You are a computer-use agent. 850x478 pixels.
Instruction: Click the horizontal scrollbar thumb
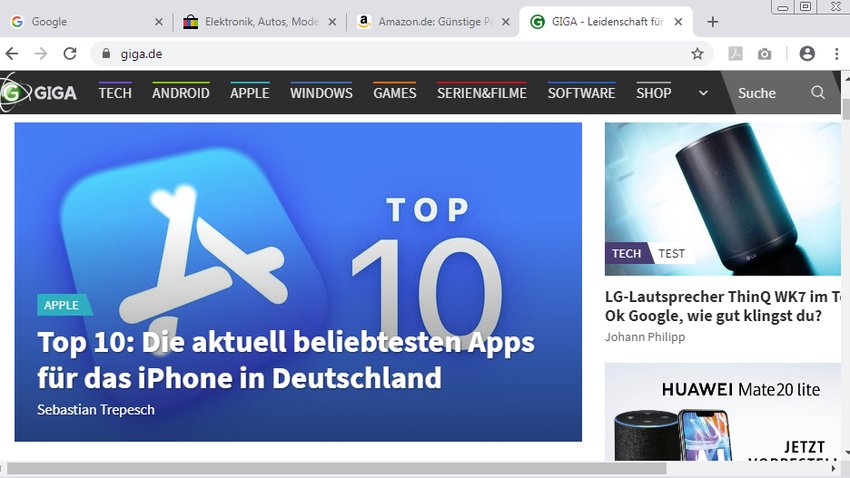[336, 468]
